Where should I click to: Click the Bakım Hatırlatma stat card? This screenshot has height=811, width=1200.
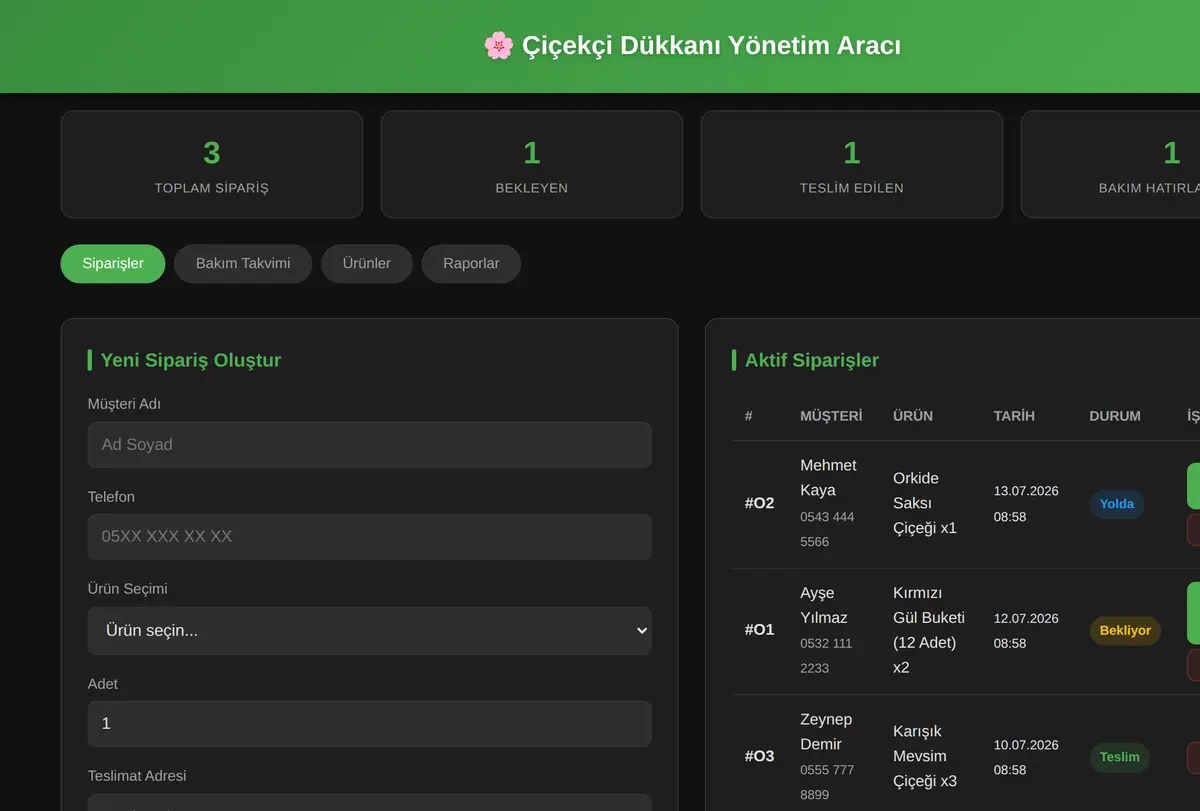[1110, 164]
